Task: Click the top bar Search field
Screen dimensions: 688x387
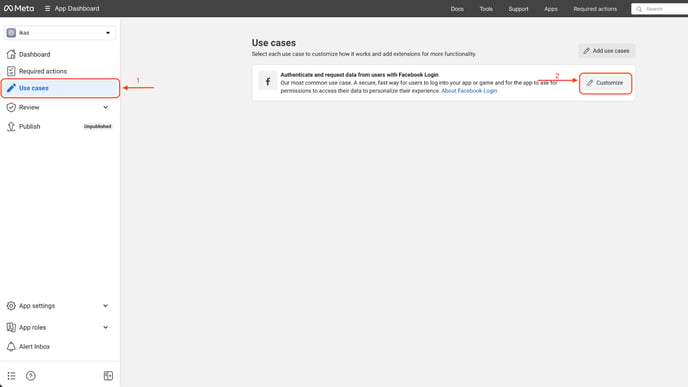Action: click(659, 9)
